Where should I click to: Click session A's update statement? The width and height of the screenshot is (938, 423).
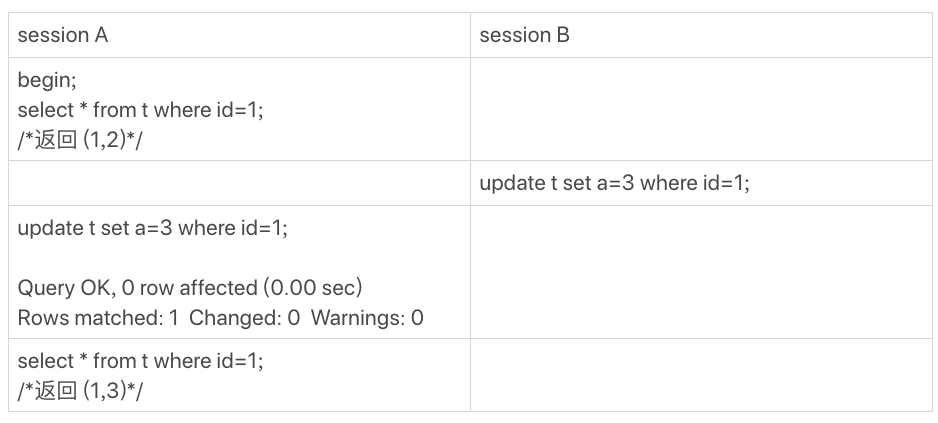click(x=152, y=228)
